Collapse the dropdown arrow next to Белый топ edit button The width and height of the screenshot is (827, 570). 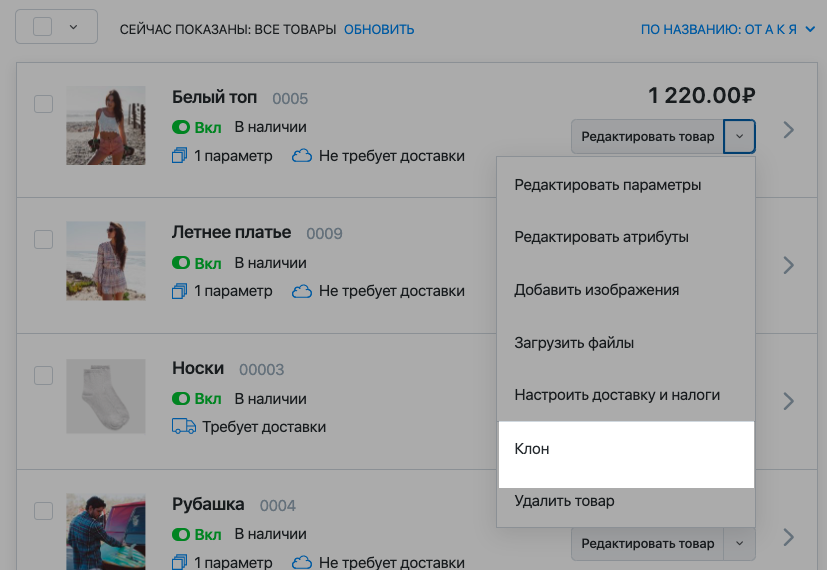739,137
